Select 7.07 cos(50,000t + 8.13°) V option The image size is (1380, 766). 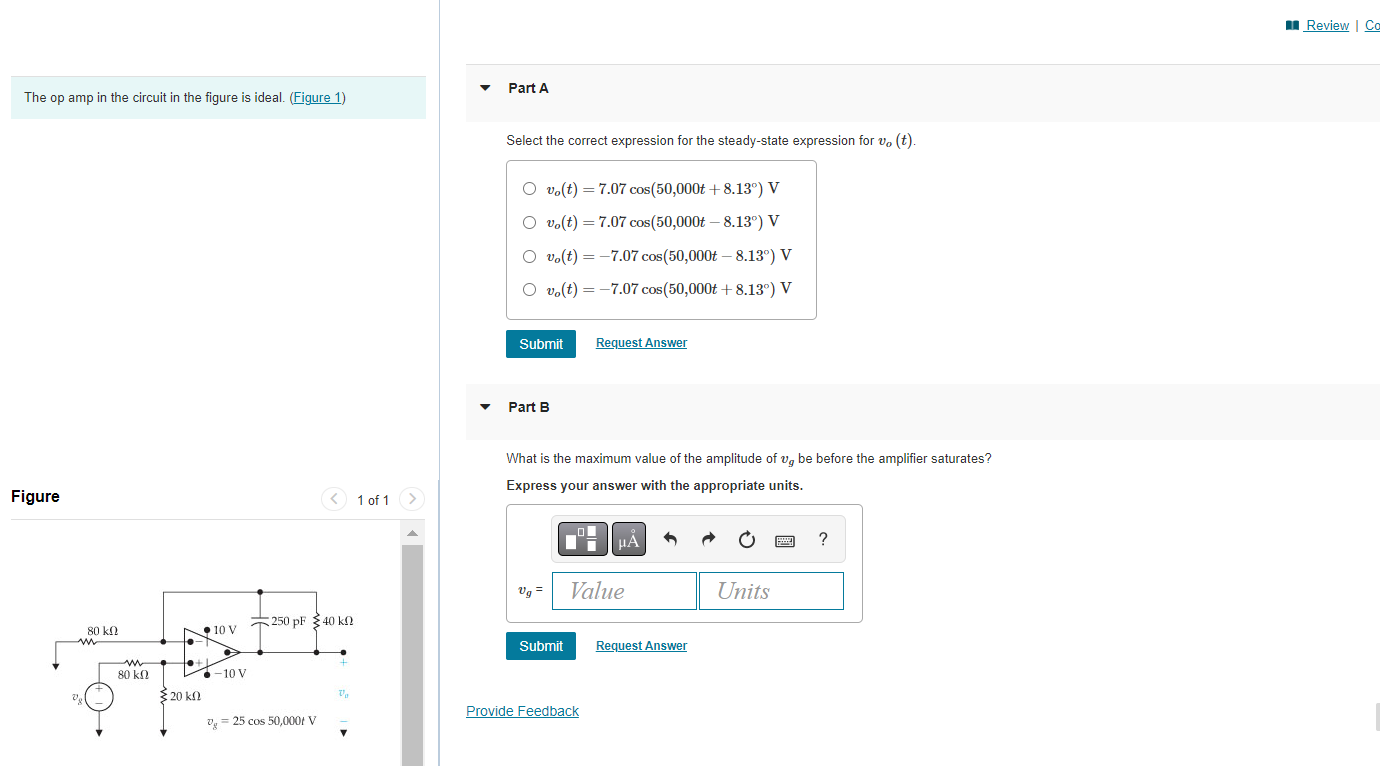(x=529, y=188)
